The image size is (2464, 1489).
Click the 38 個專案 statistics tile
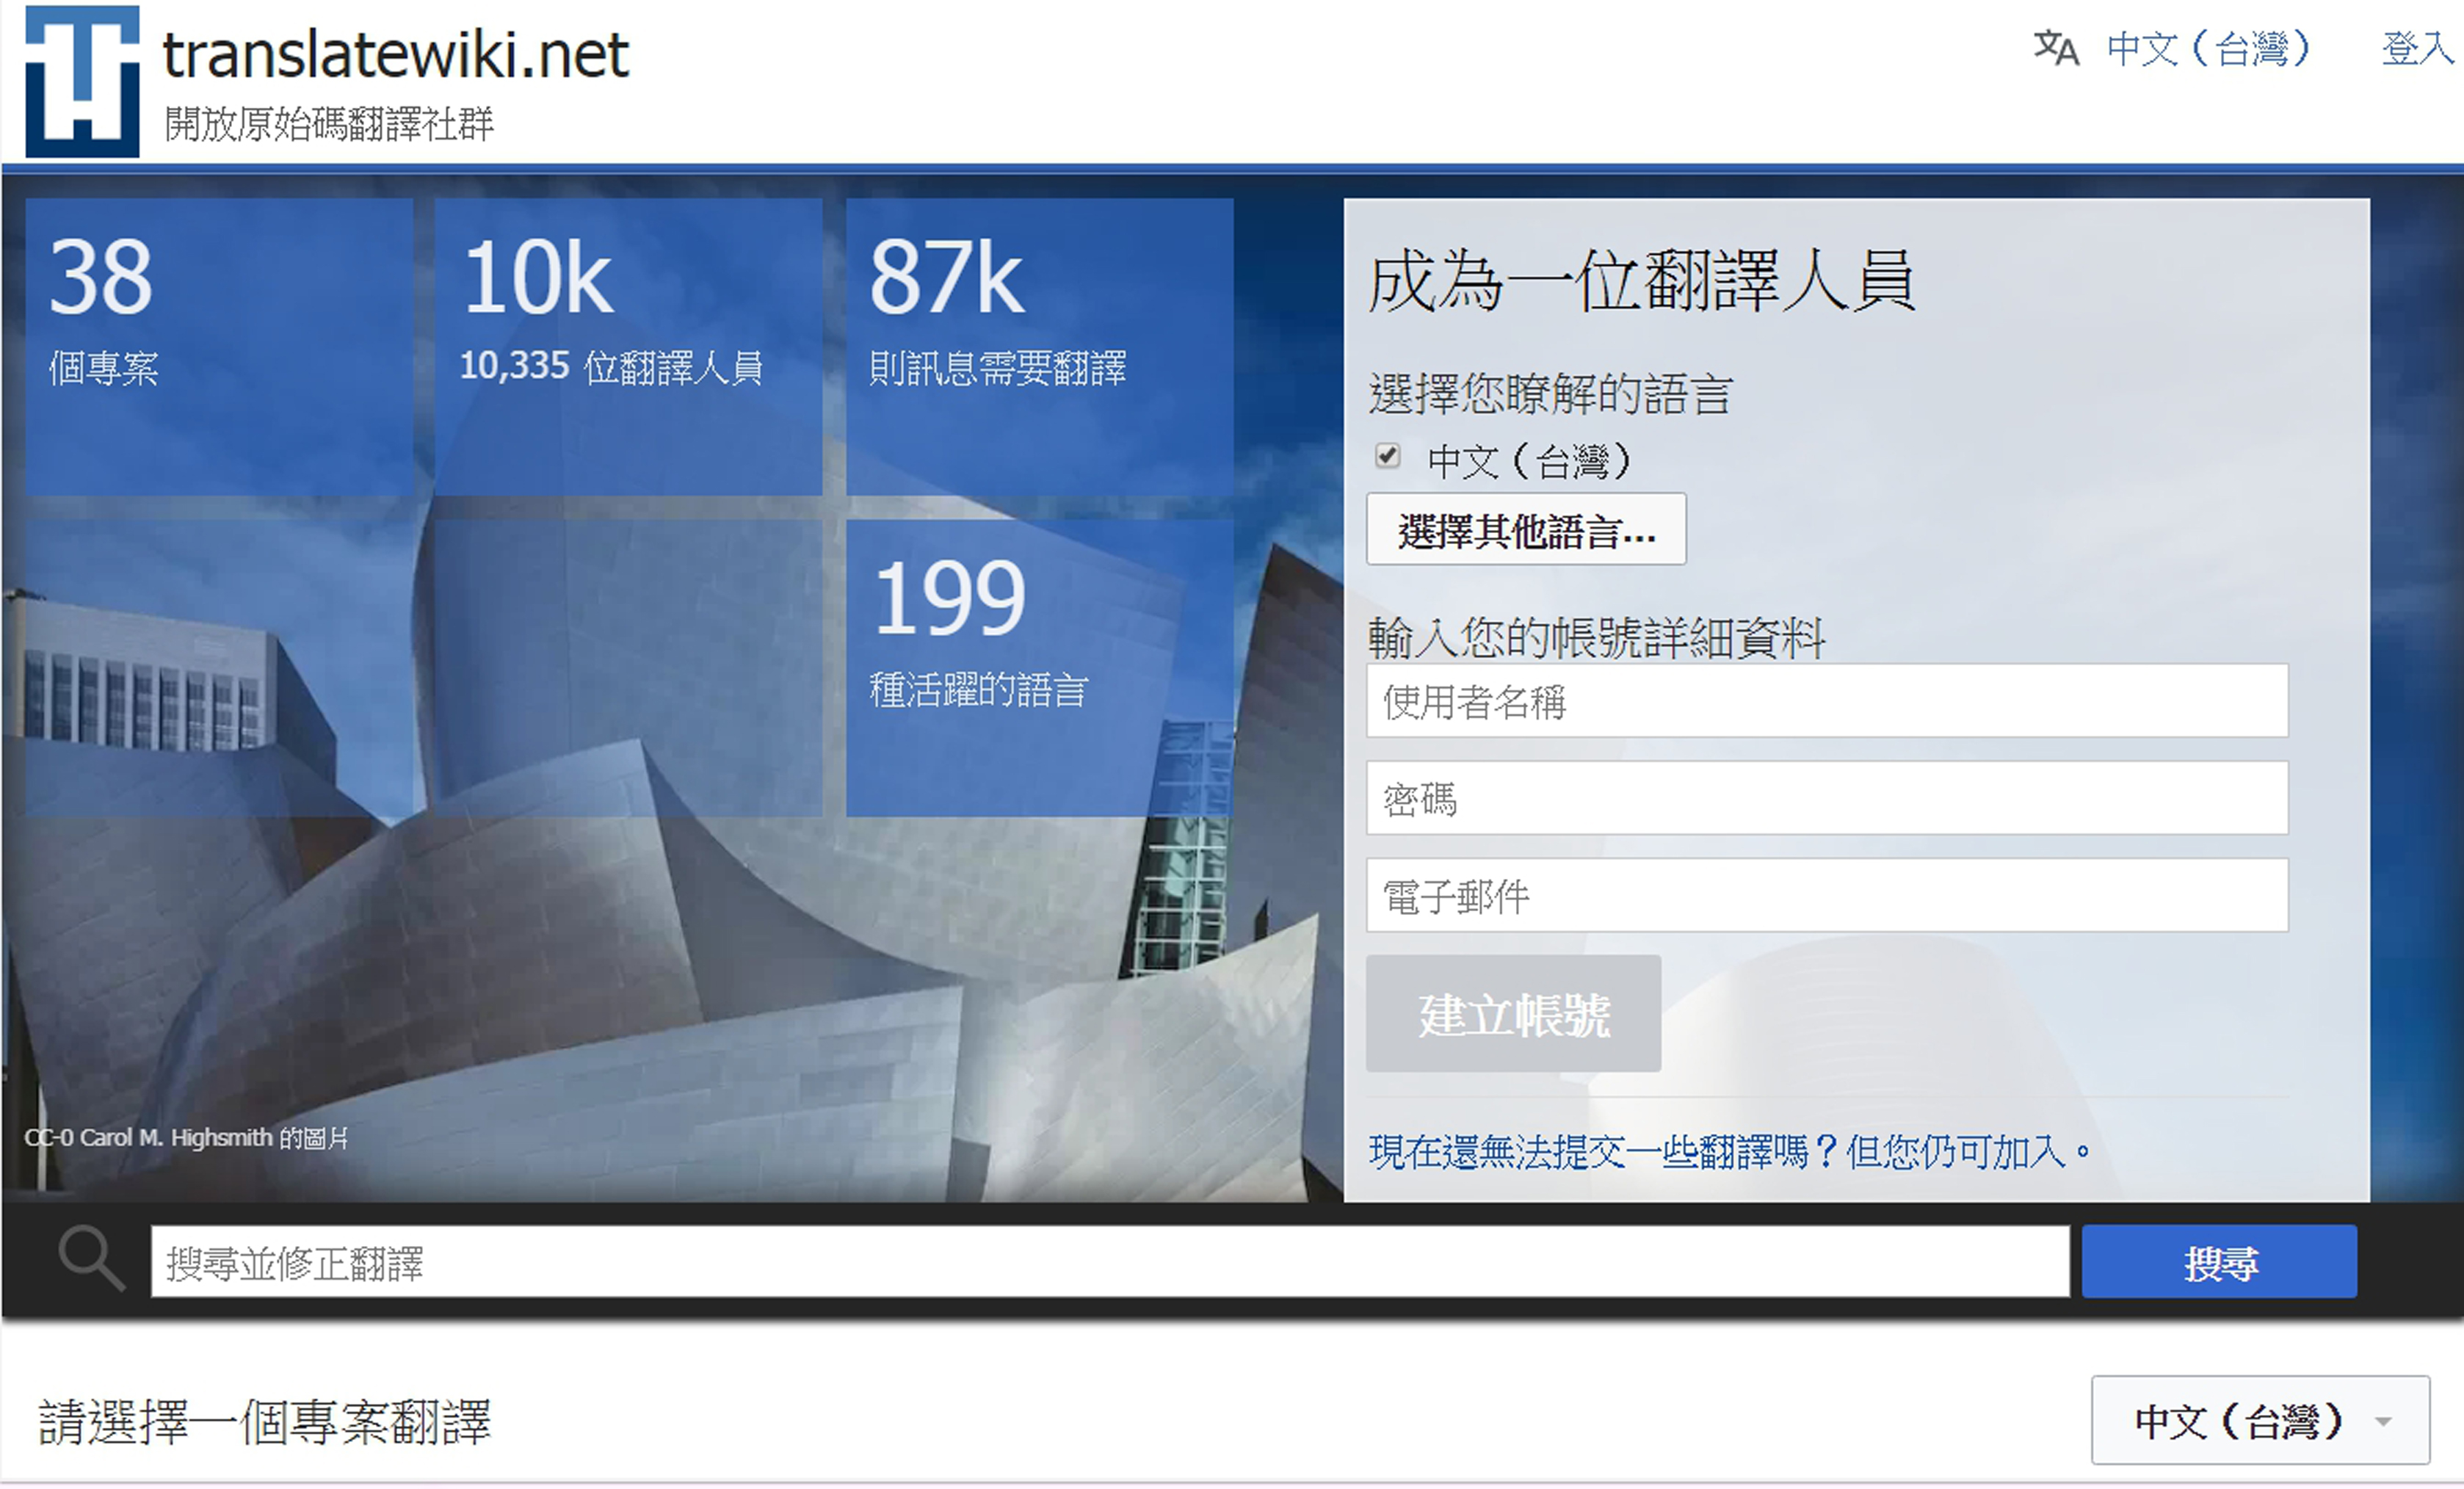tap(219, 346)
